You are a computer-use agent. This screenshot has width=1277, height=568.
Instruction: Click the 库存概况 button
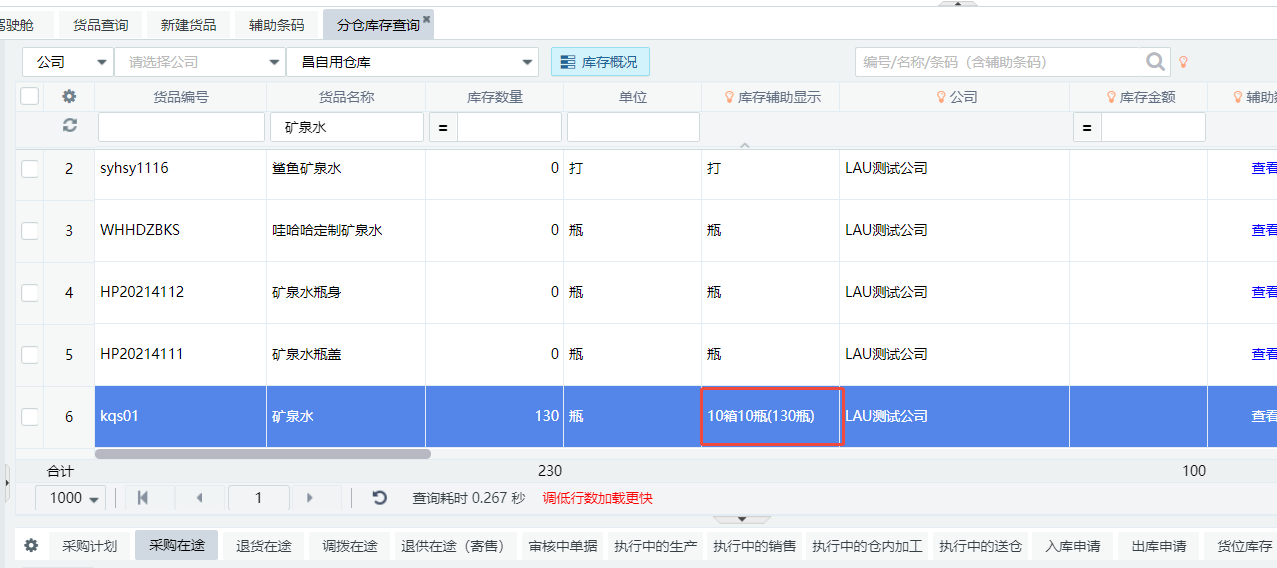point(600,62)
